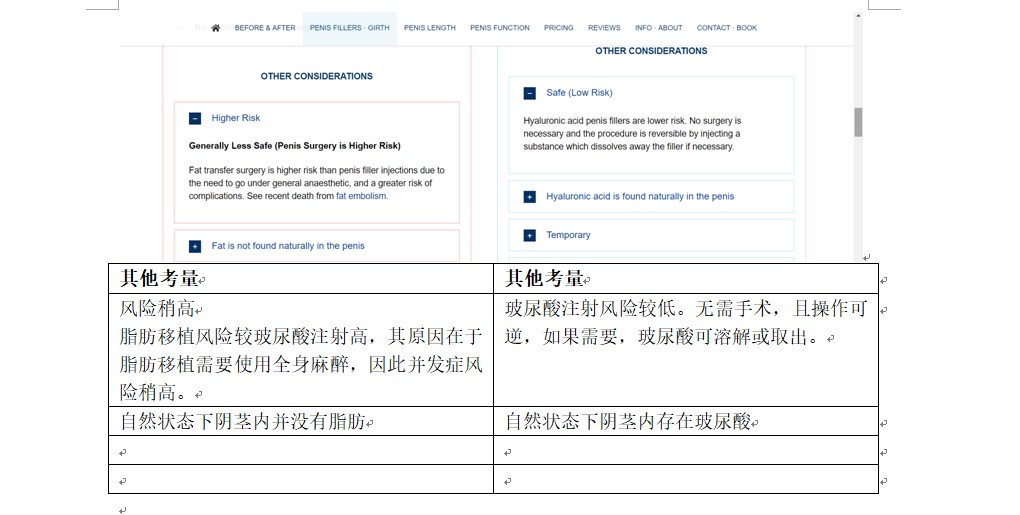Open BEFORE & AFTER menu item
Screen dimensions: 1020x515
coord(265,28)
